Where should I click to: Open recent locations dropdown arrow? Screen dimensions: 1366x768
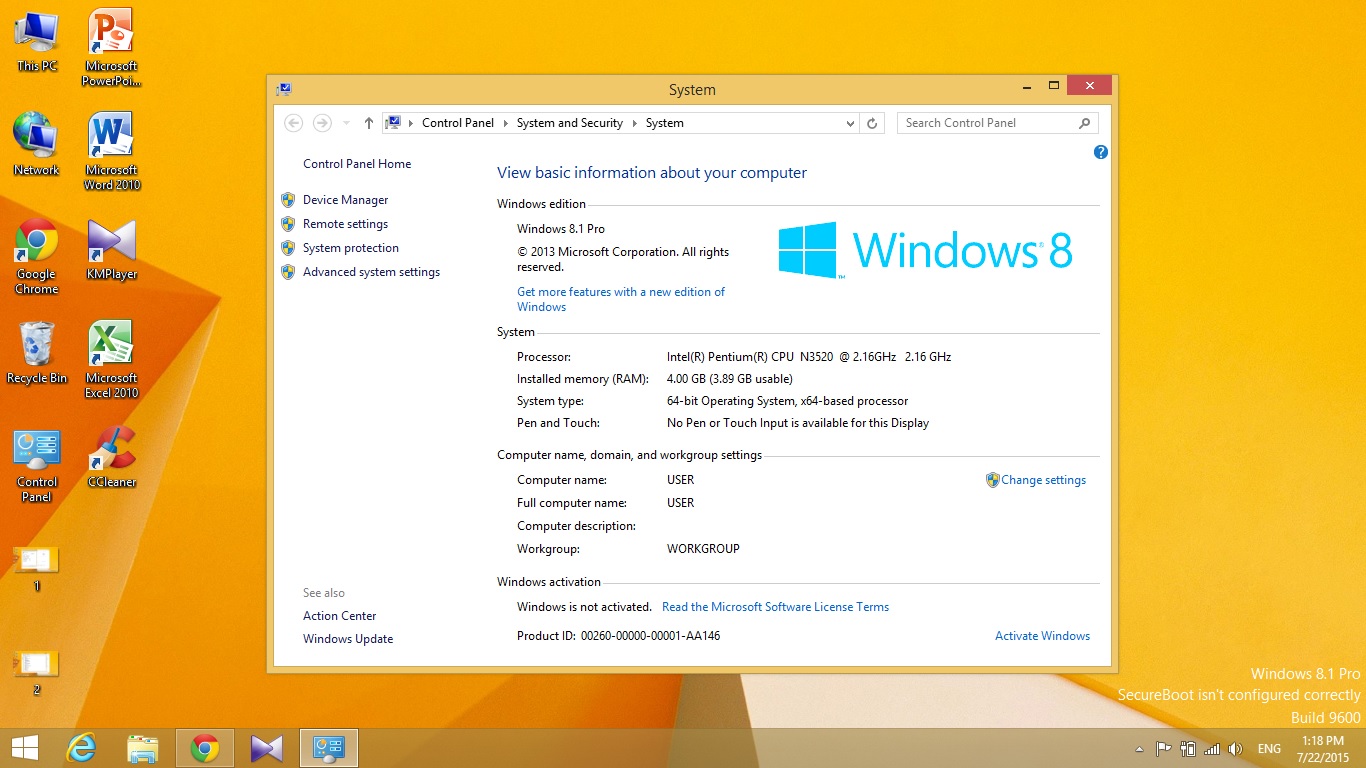pos(346,123)
